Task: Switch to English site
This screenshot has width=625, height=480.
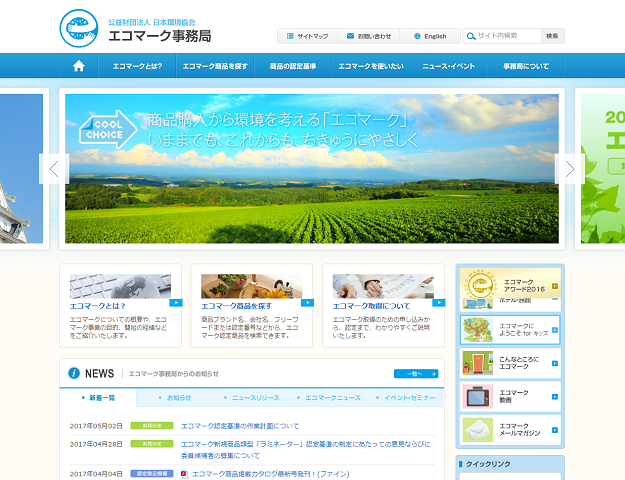Action: tap(430, 36)
